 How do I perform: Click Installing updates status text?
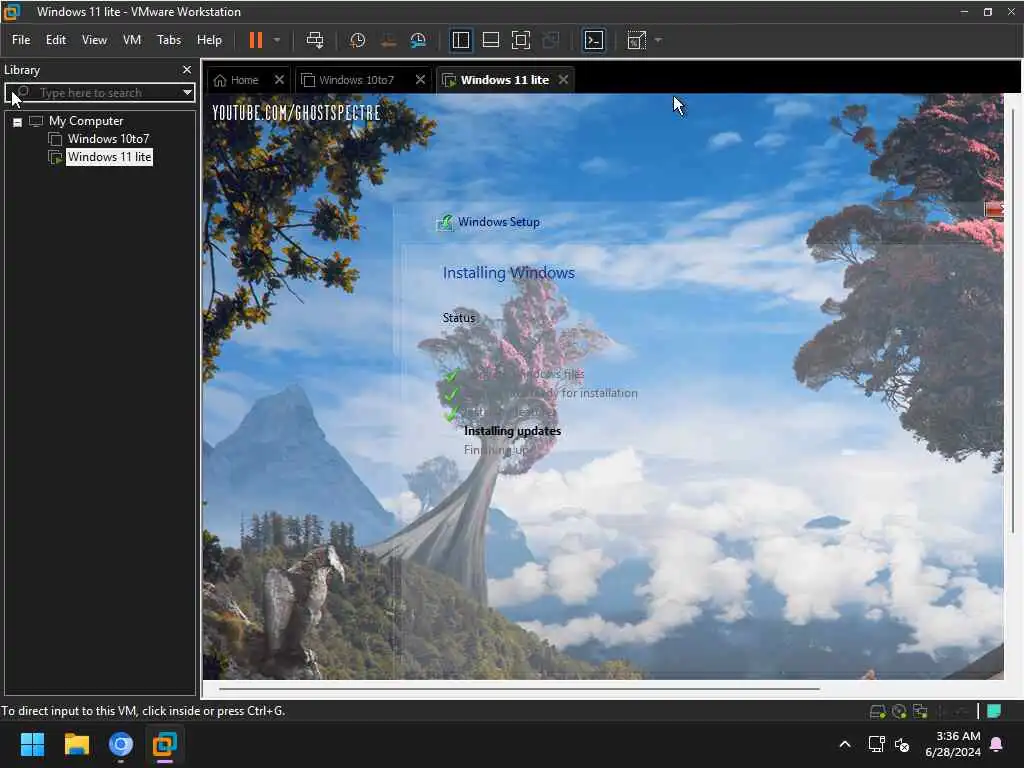coord(512,431)
